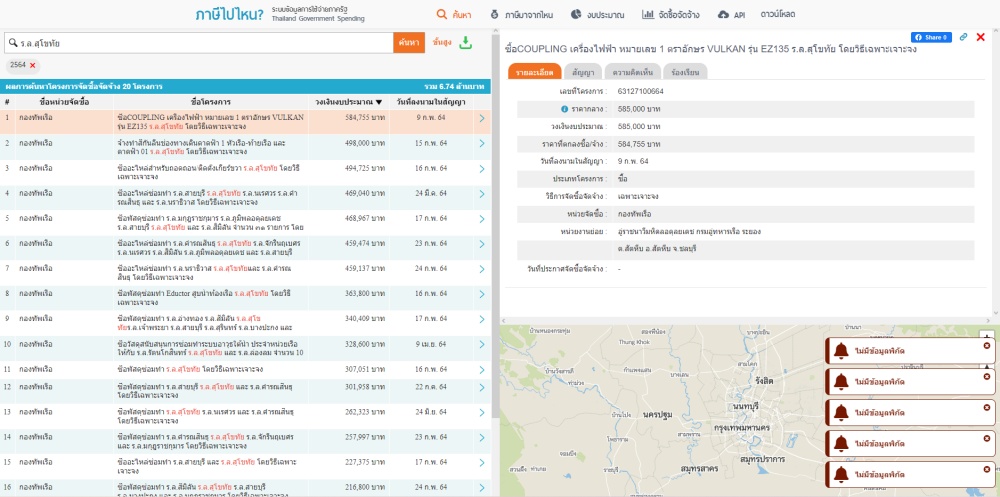This screenshot has height=497, width=1000.
Task: Open ขั้นสูง advanced search link
Action: (441, 43)
